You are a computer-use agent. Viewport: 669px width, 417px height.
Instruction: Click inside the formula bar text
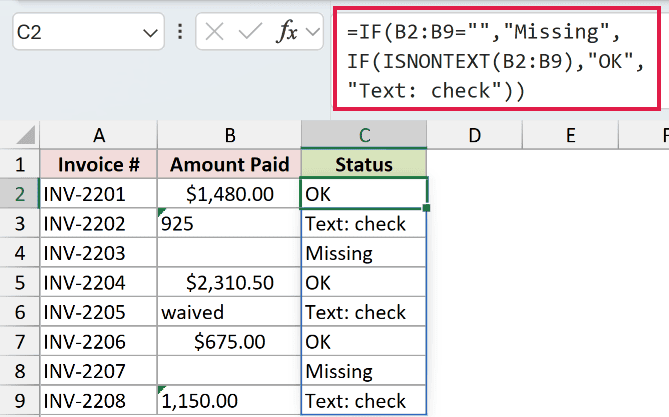[496, 61]
